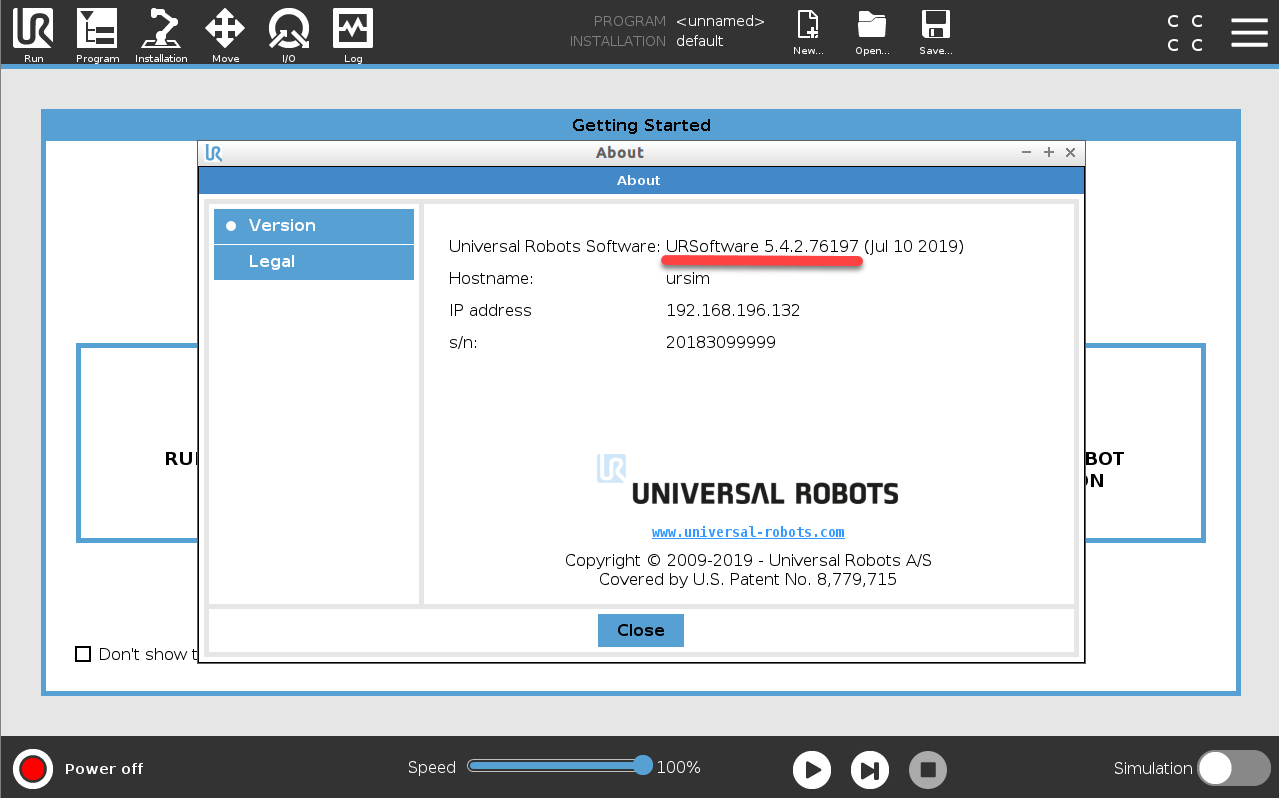This screenshot has height=798, width=1279.
Task: Open the Move tab icon
Action: (225, 29)
